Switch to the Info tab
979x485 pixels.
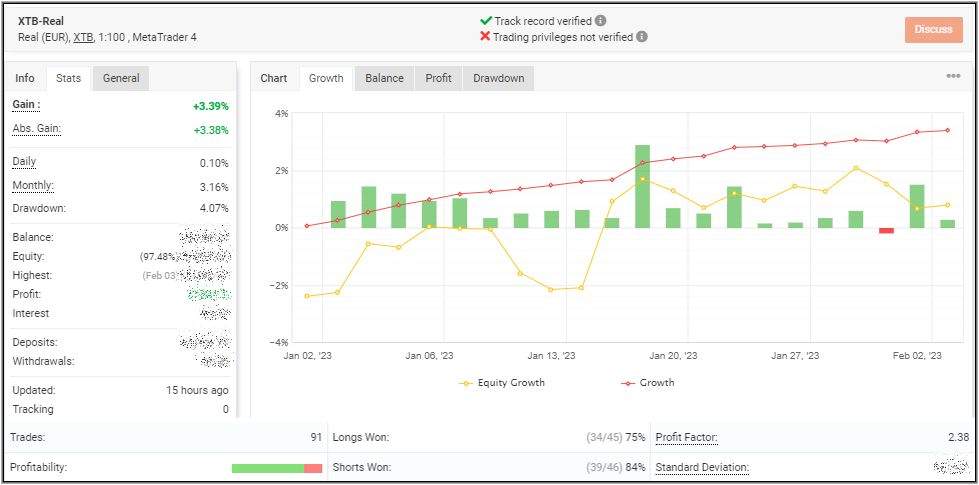pos(25,78)
